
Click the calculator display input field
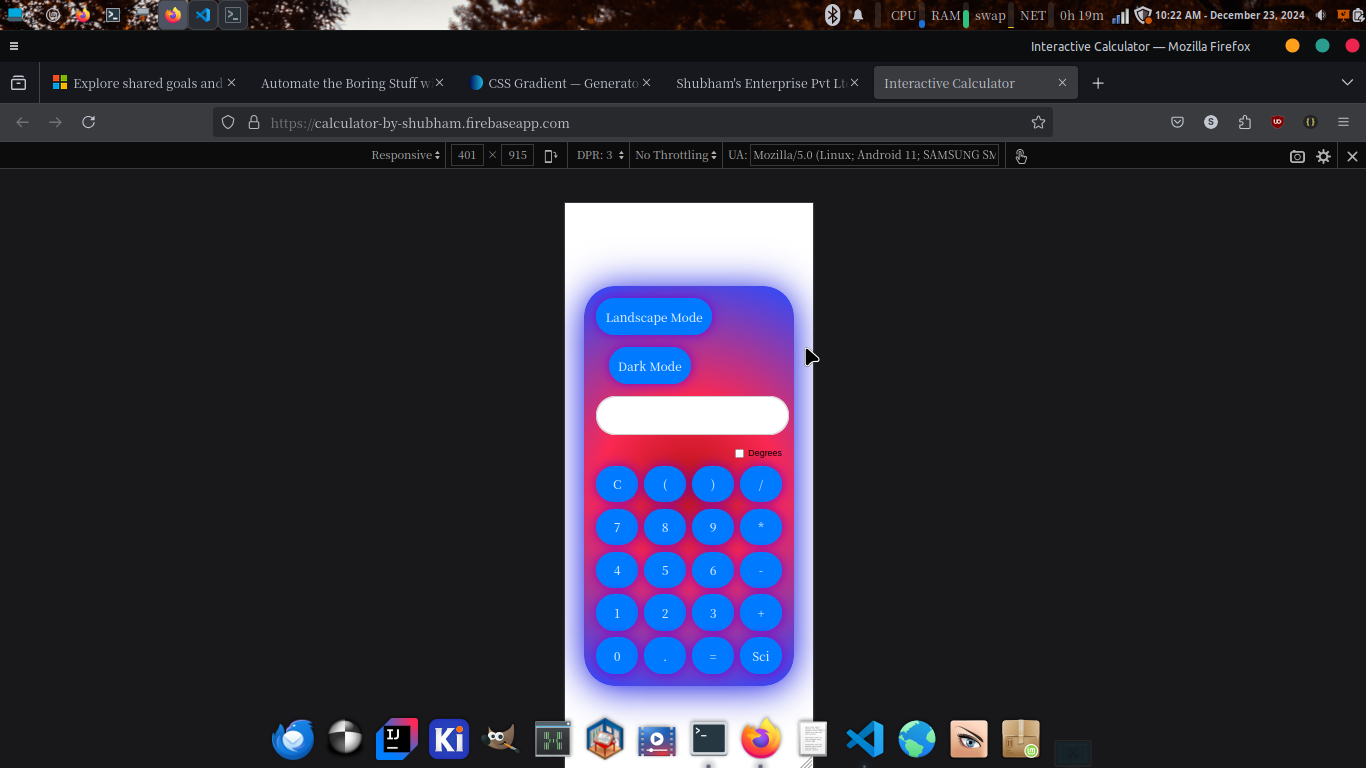pos(692,416)
